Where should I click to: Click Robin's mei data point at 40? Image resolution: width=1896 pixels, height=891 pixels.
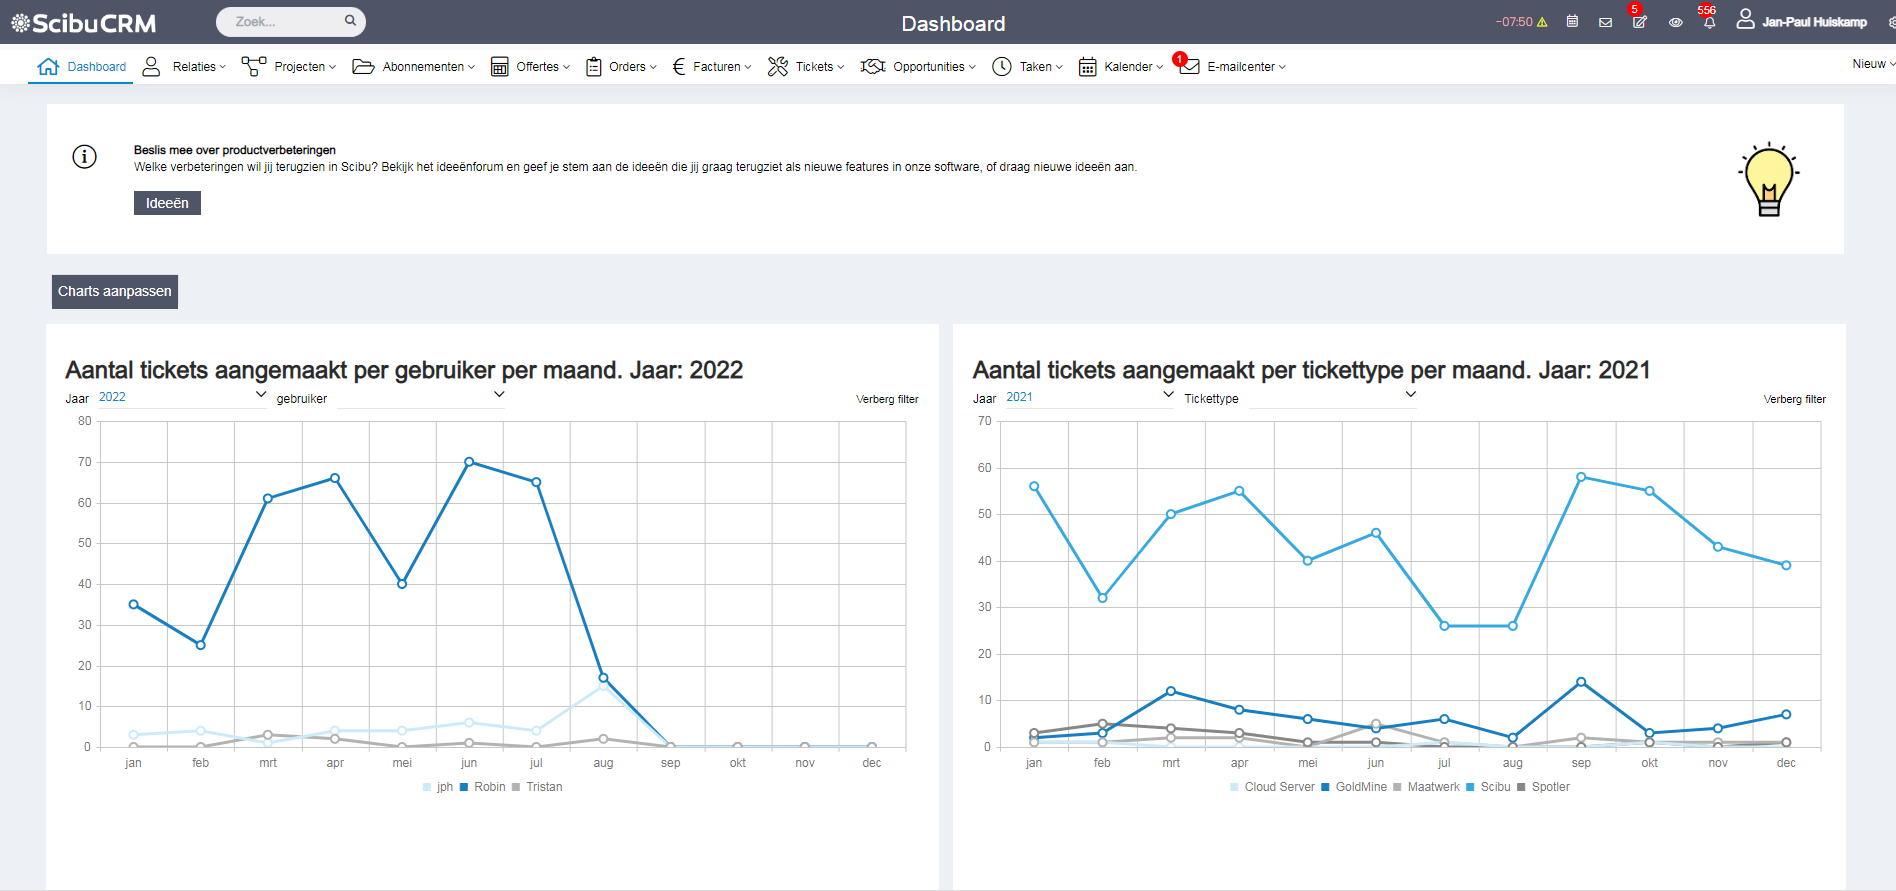(402, 584)
